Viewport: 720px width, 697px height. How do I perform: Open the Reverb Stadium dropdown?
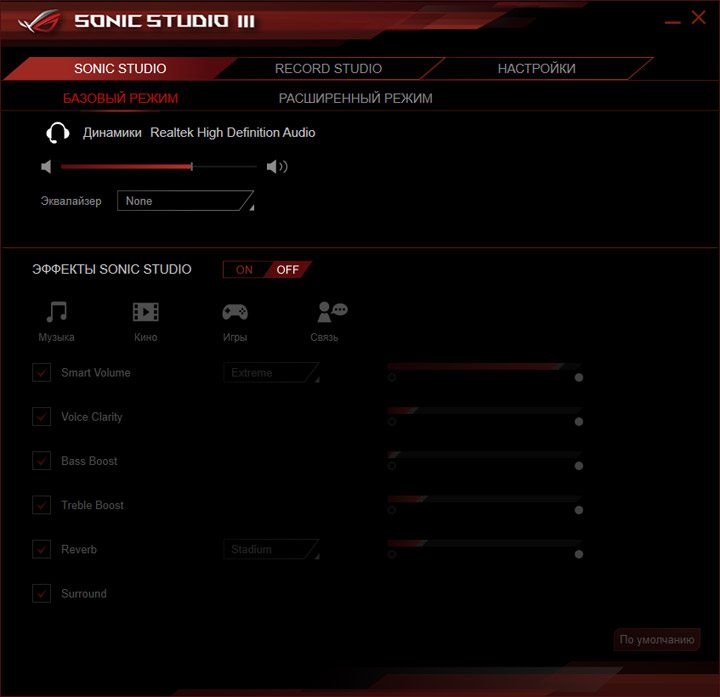tap(271, 549)
